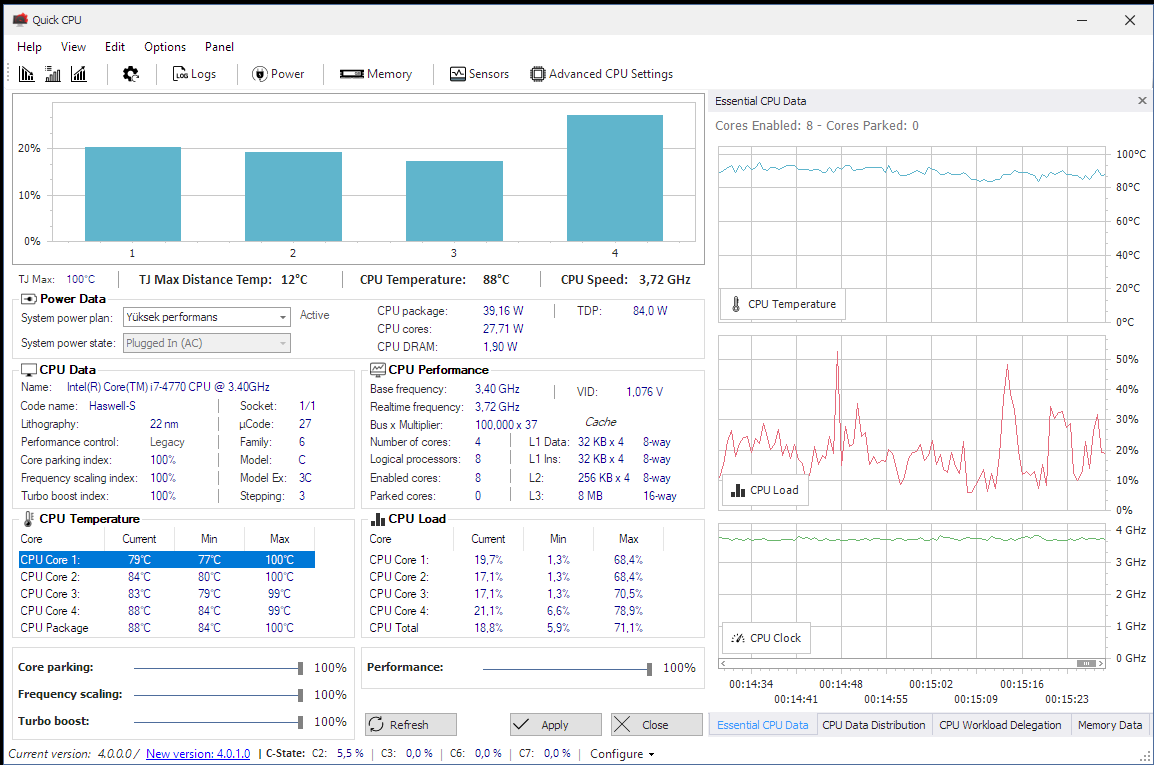Open the System power plan dropdown

coord(207,317)
